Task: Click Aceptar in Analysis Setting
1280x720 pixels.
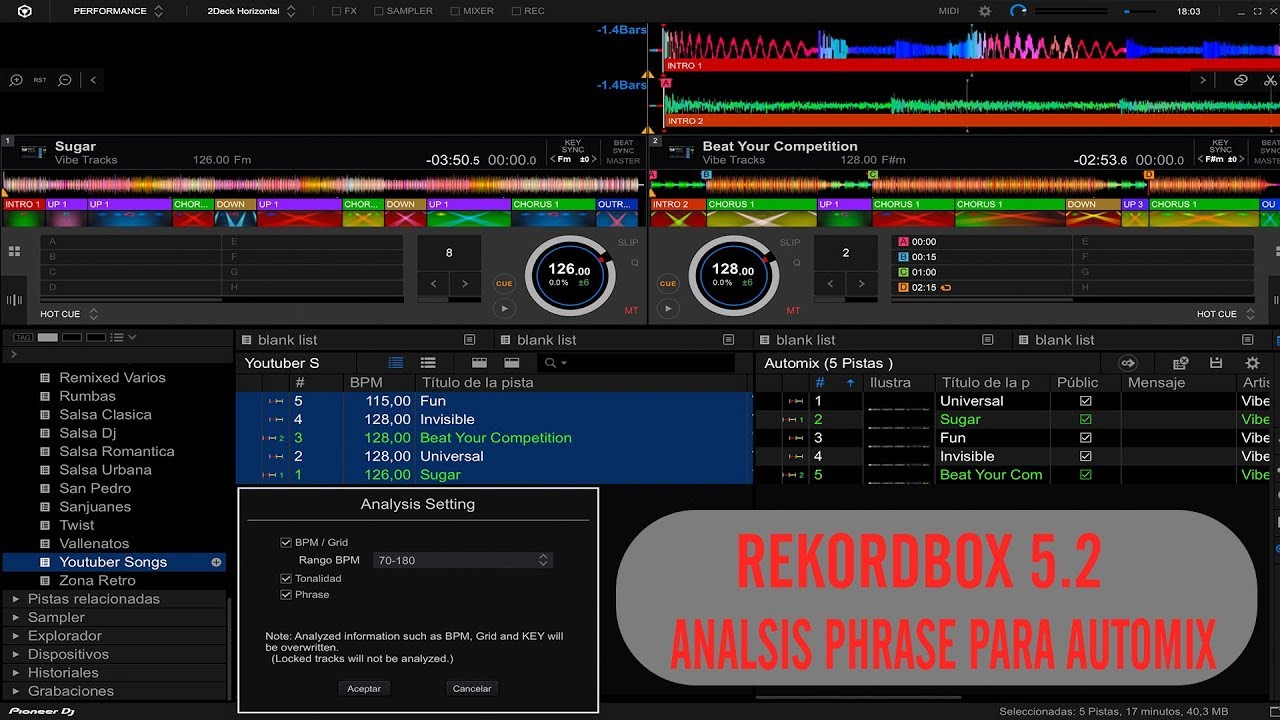Action: point(364,688)
